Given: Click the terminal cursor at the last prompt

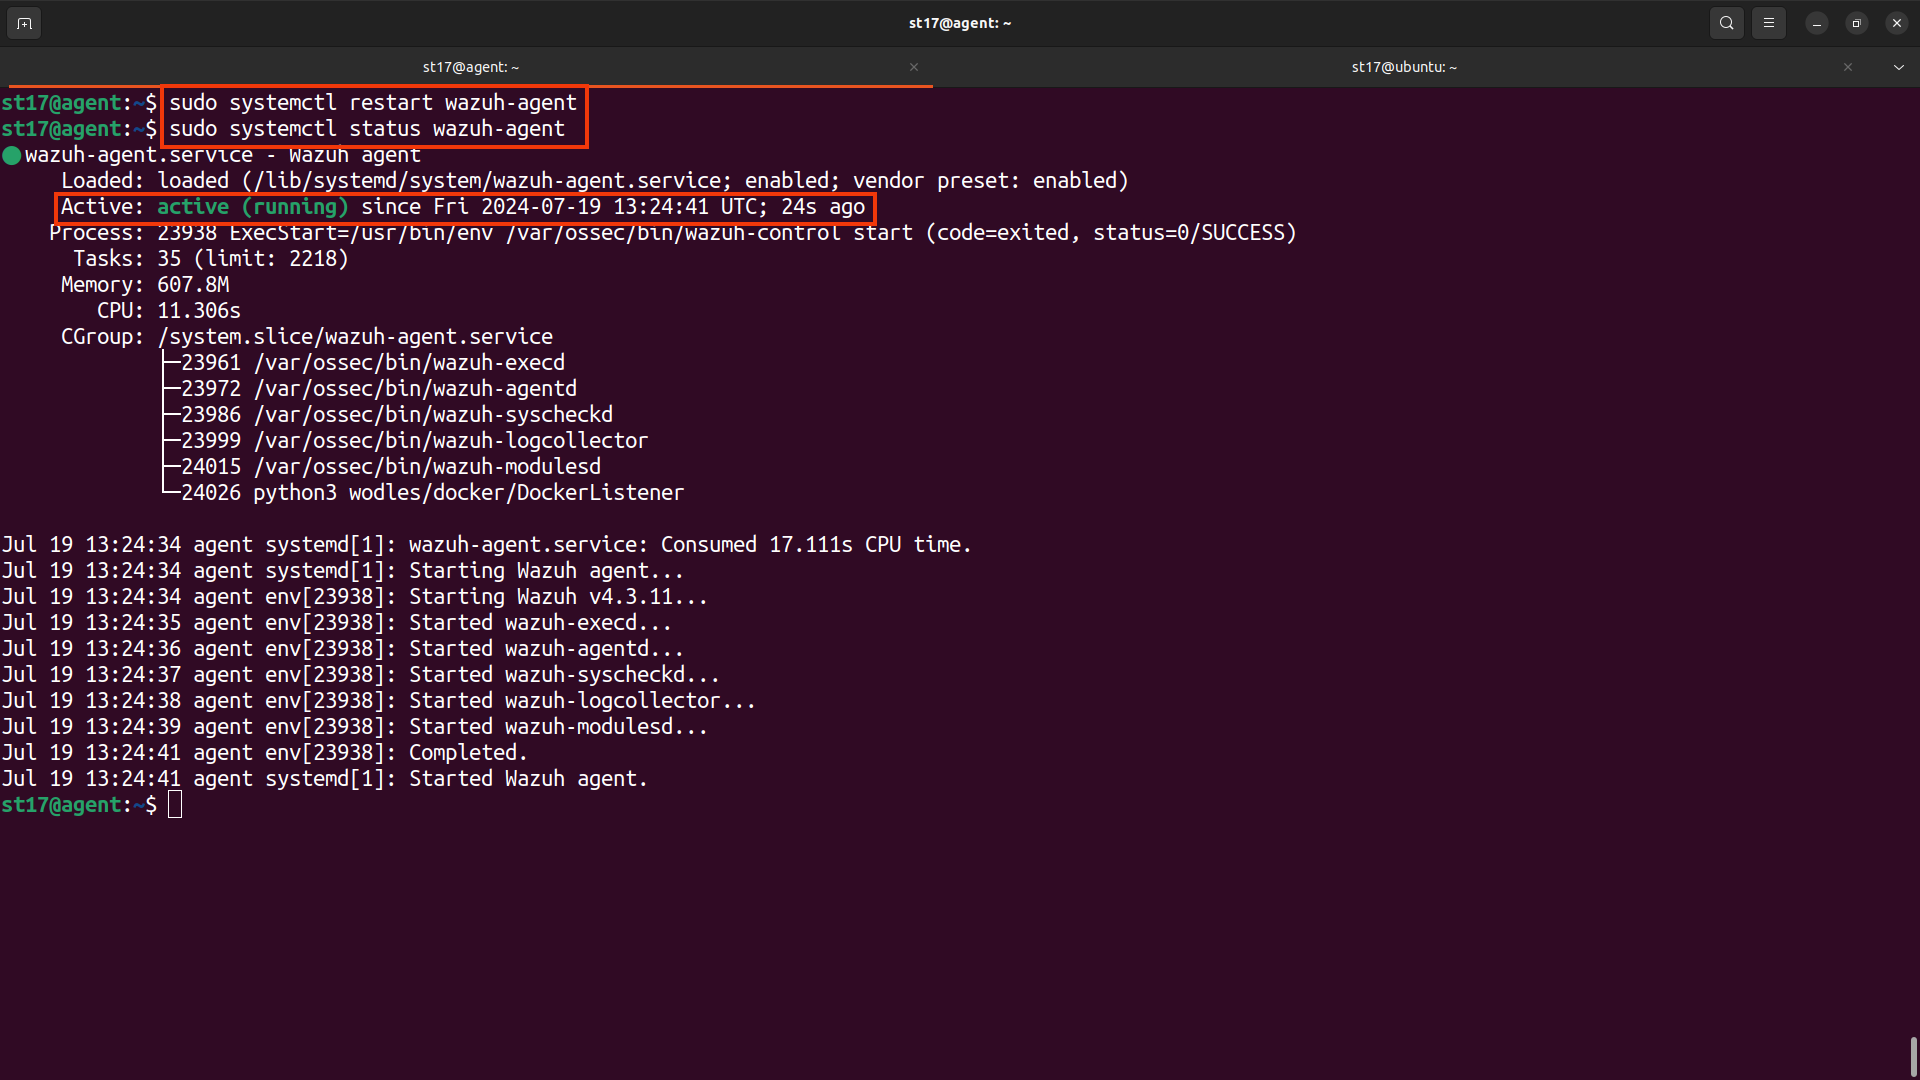Looking at the screenshot, I should [x=175, y=805].
